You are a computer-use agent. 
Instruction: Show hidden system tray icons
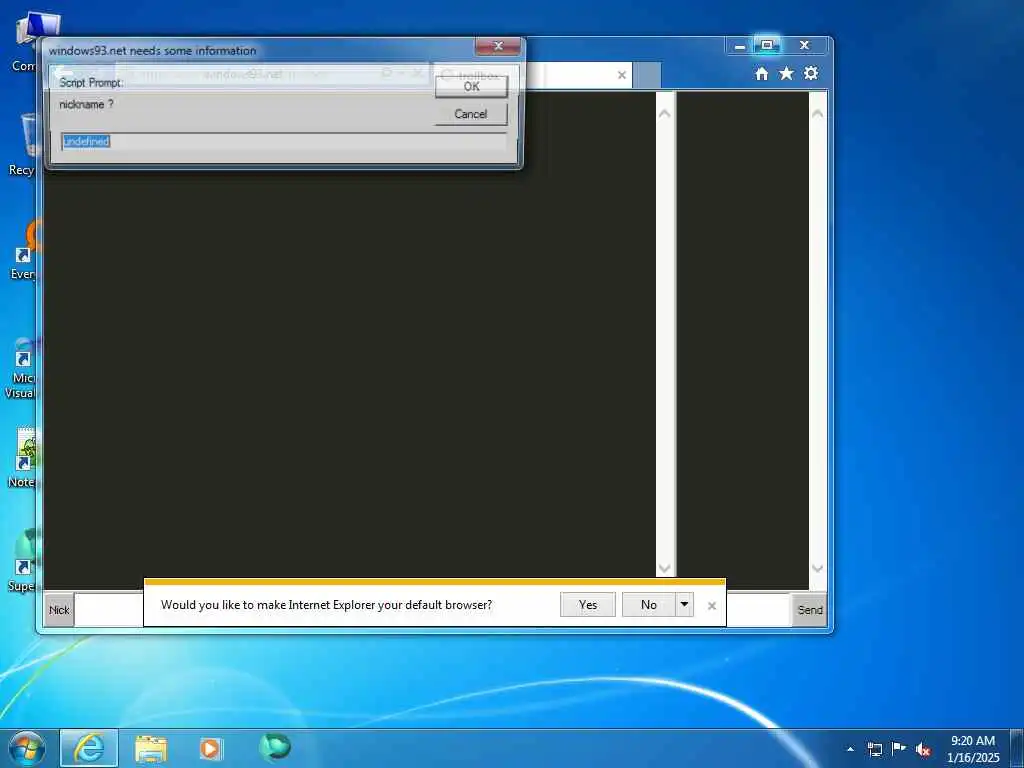tap(850, 749)
